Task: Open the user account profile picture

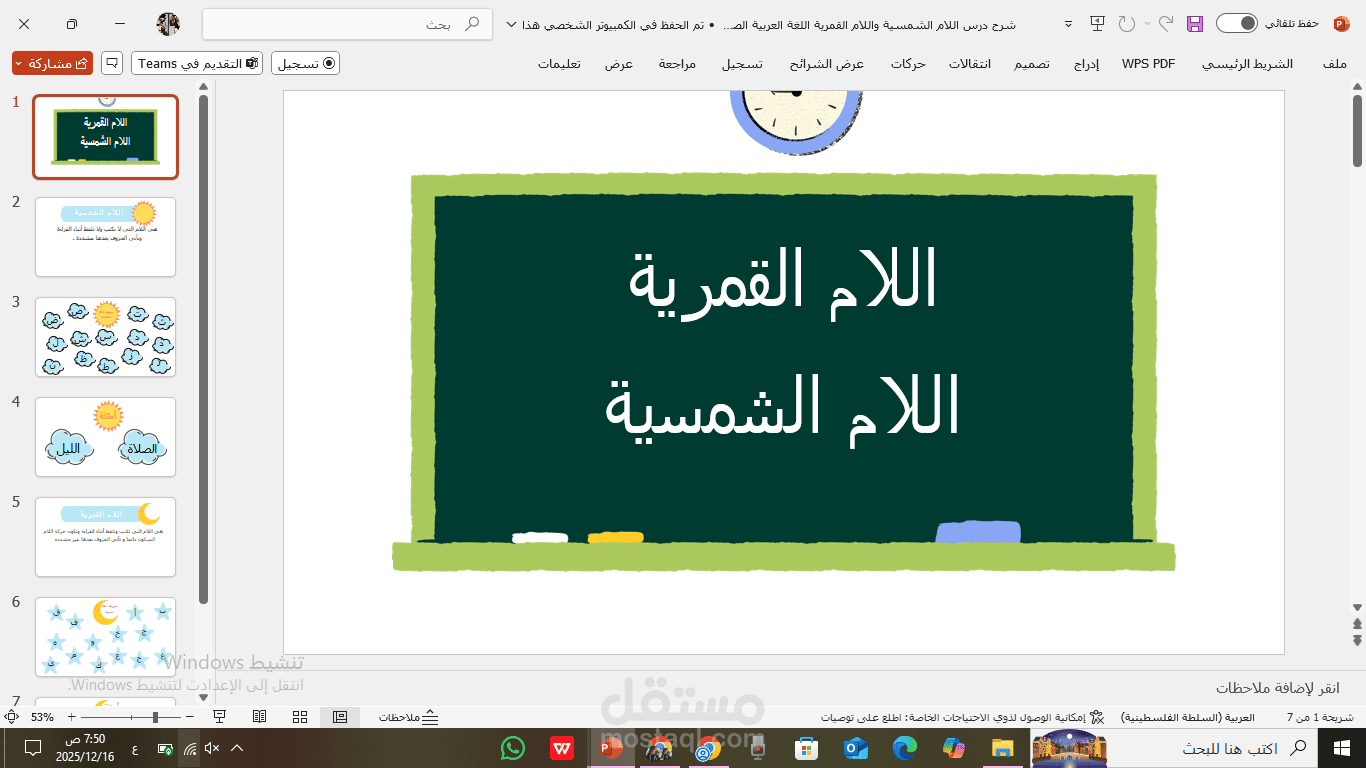Action: pos(169,23)
